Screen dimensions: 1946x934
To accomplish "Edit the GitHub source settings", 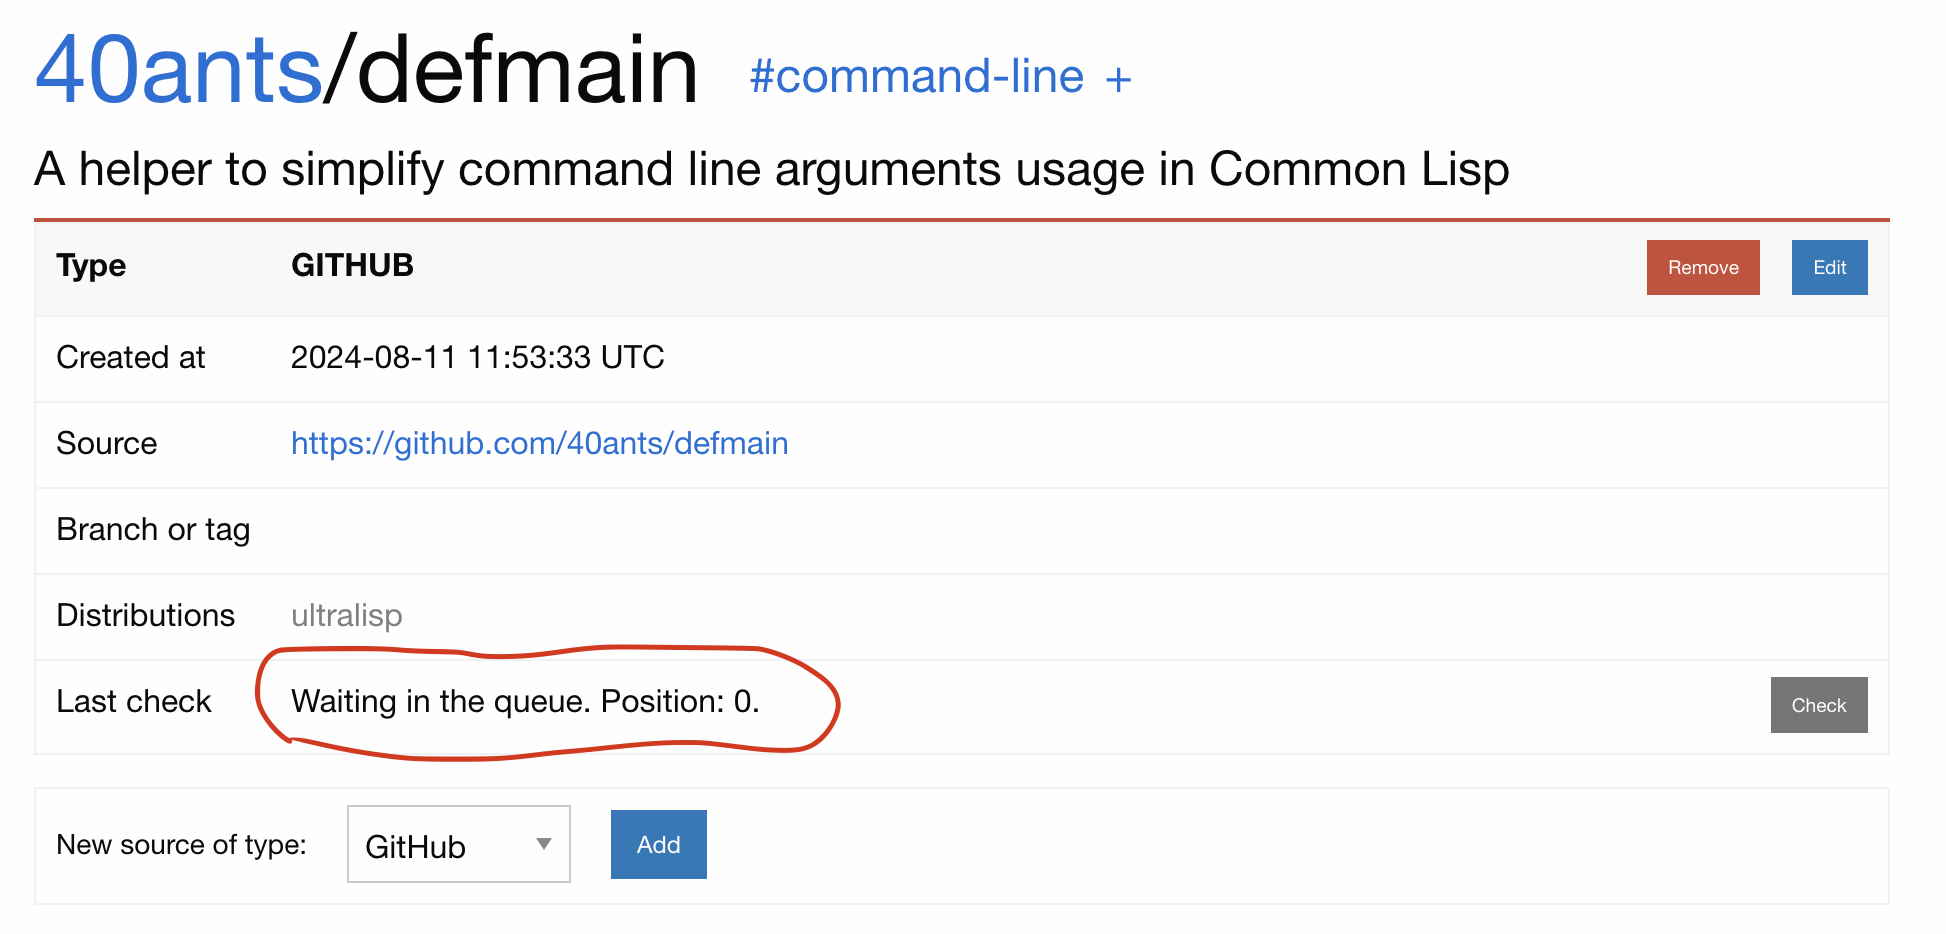I will (1829, 267).
